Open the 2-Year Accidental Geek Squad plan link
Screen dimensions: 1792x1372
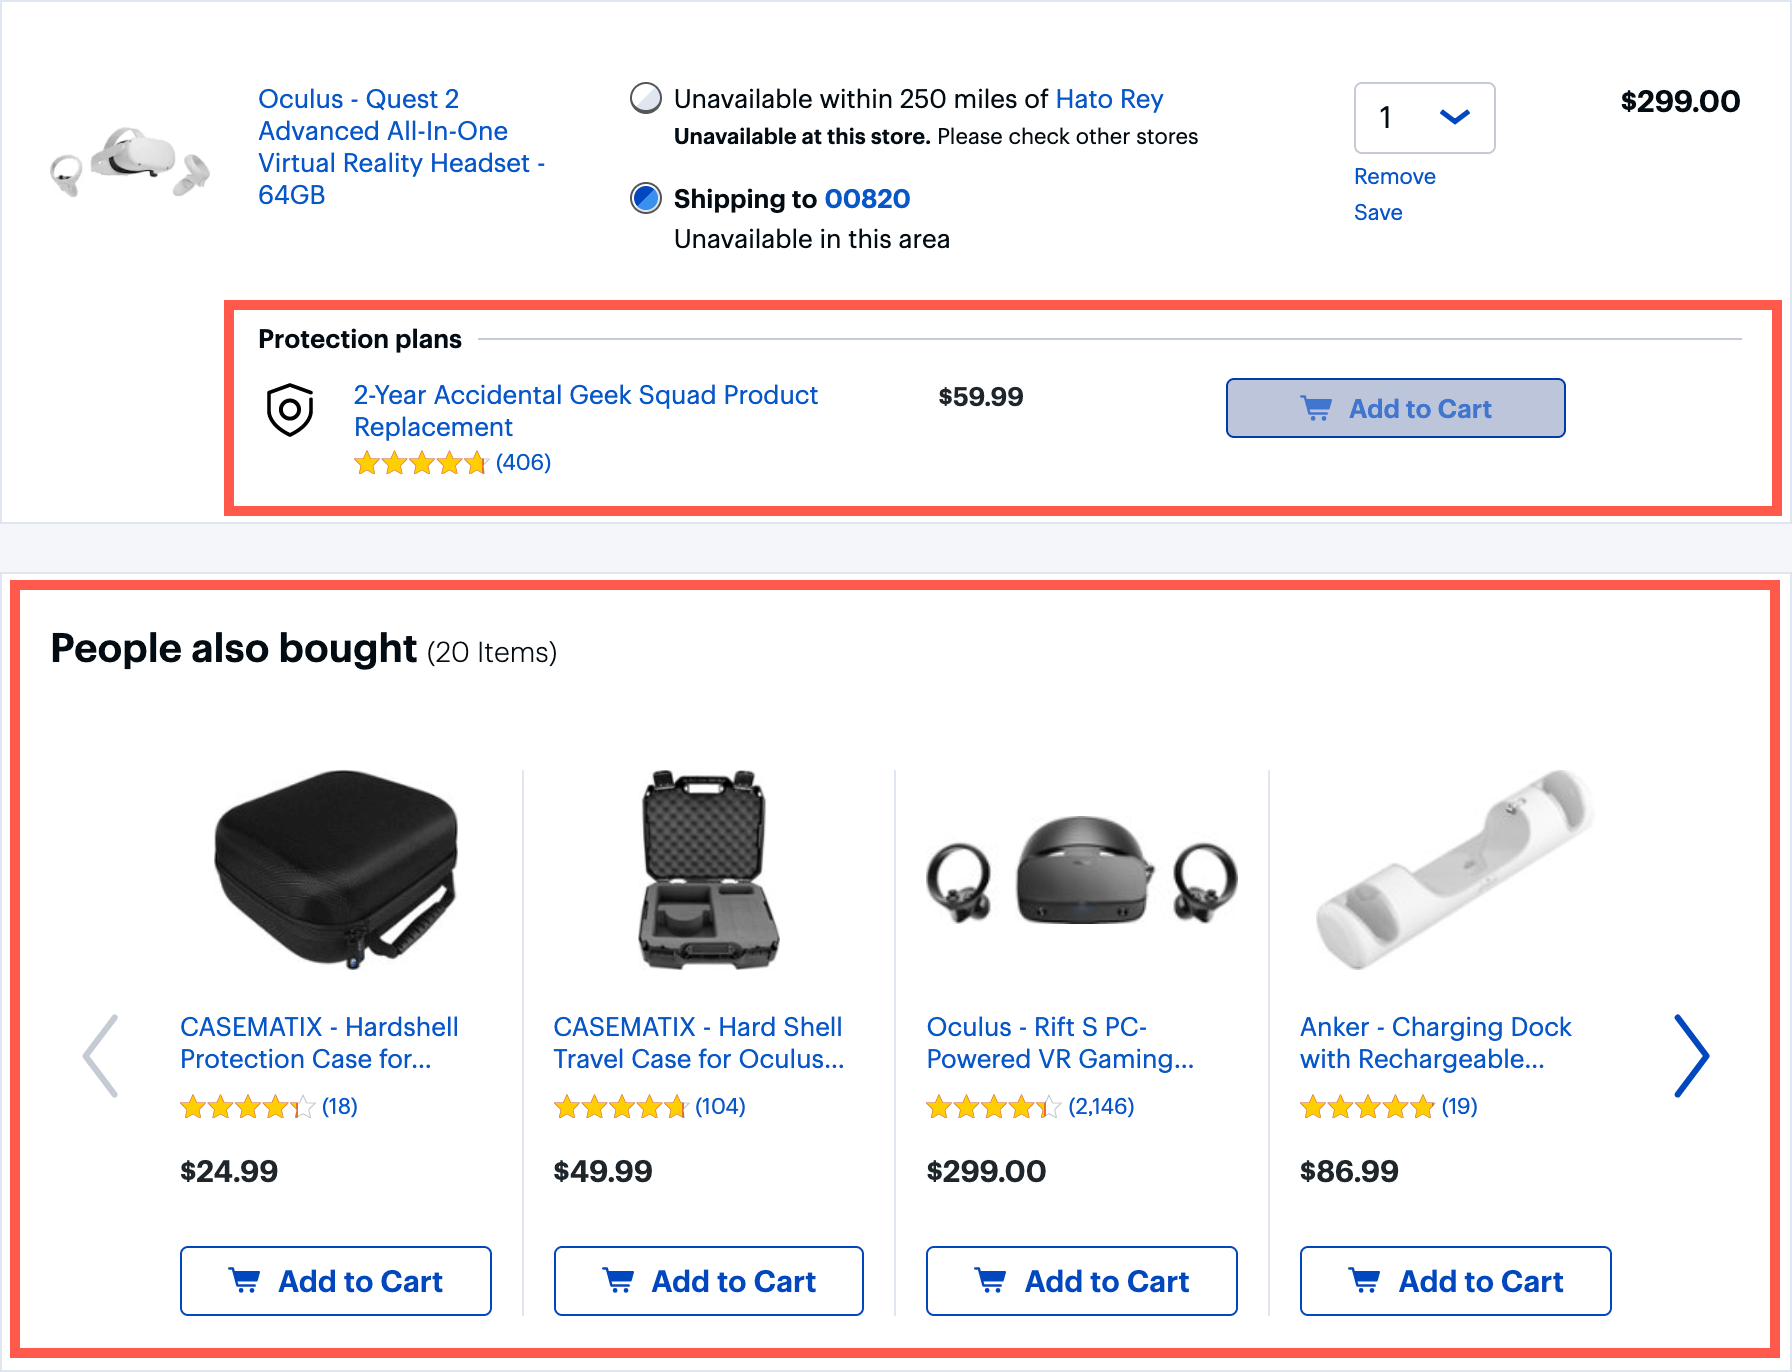point(585,411)
